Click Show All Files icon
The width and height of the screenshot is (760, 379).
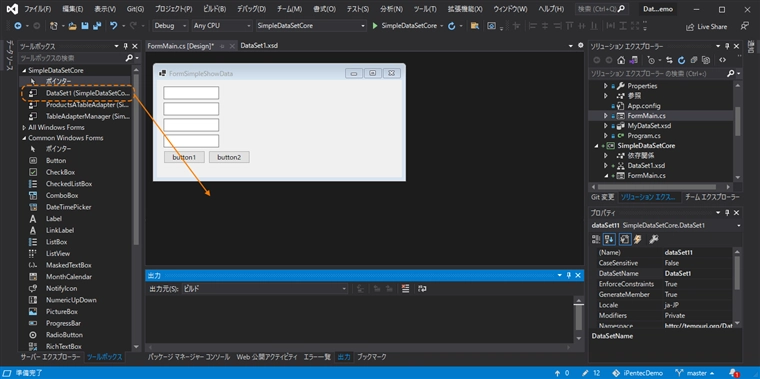706,60
